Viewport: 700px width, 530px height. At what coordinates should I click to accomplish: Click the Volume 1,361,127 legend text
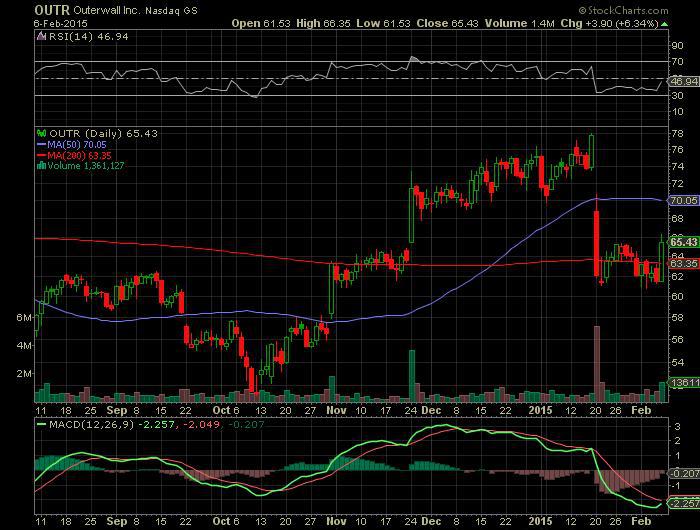coord(86,166)
